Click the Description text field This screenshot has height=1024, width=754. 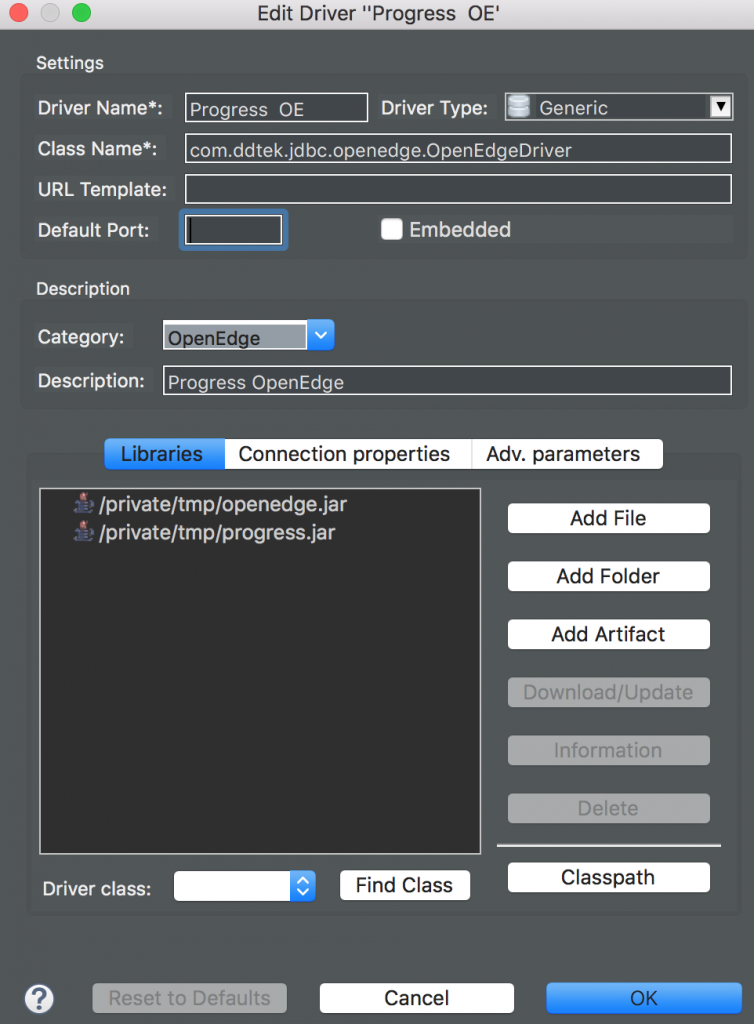coord(447,381)
